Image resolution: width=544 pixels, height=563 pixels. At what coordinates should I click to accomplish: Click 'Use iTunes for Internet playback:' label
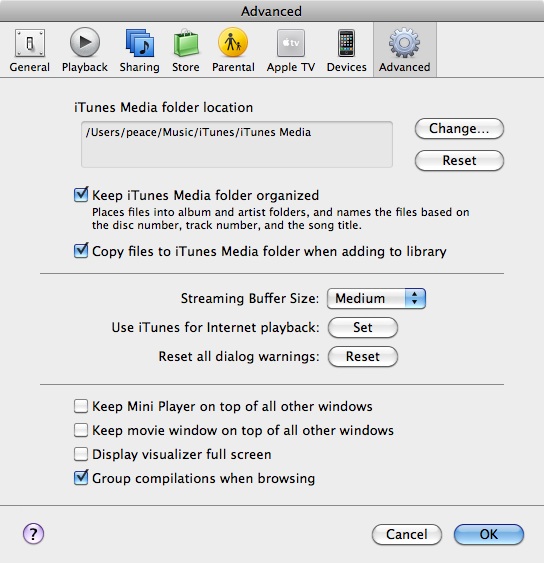tap(215, 327)
